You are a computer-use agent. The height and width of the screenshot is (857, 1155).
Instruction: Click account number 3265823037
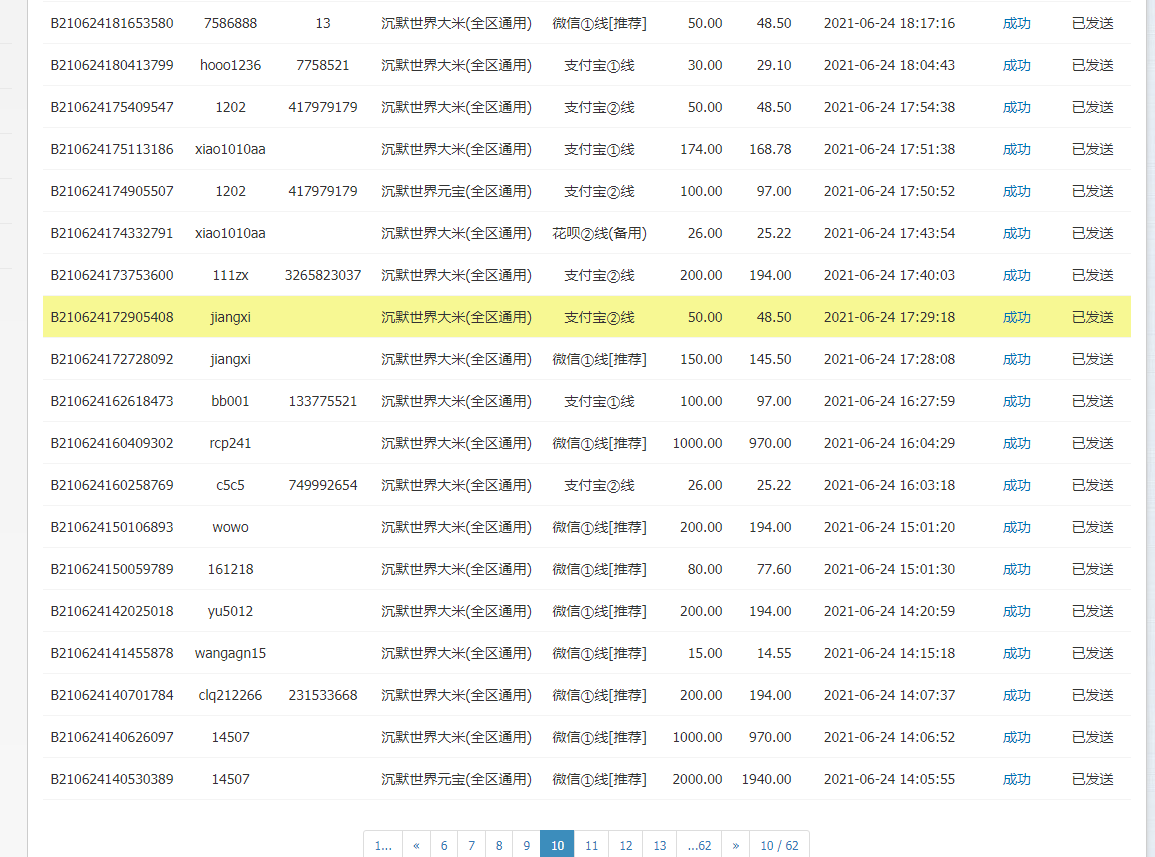point(323,276)
